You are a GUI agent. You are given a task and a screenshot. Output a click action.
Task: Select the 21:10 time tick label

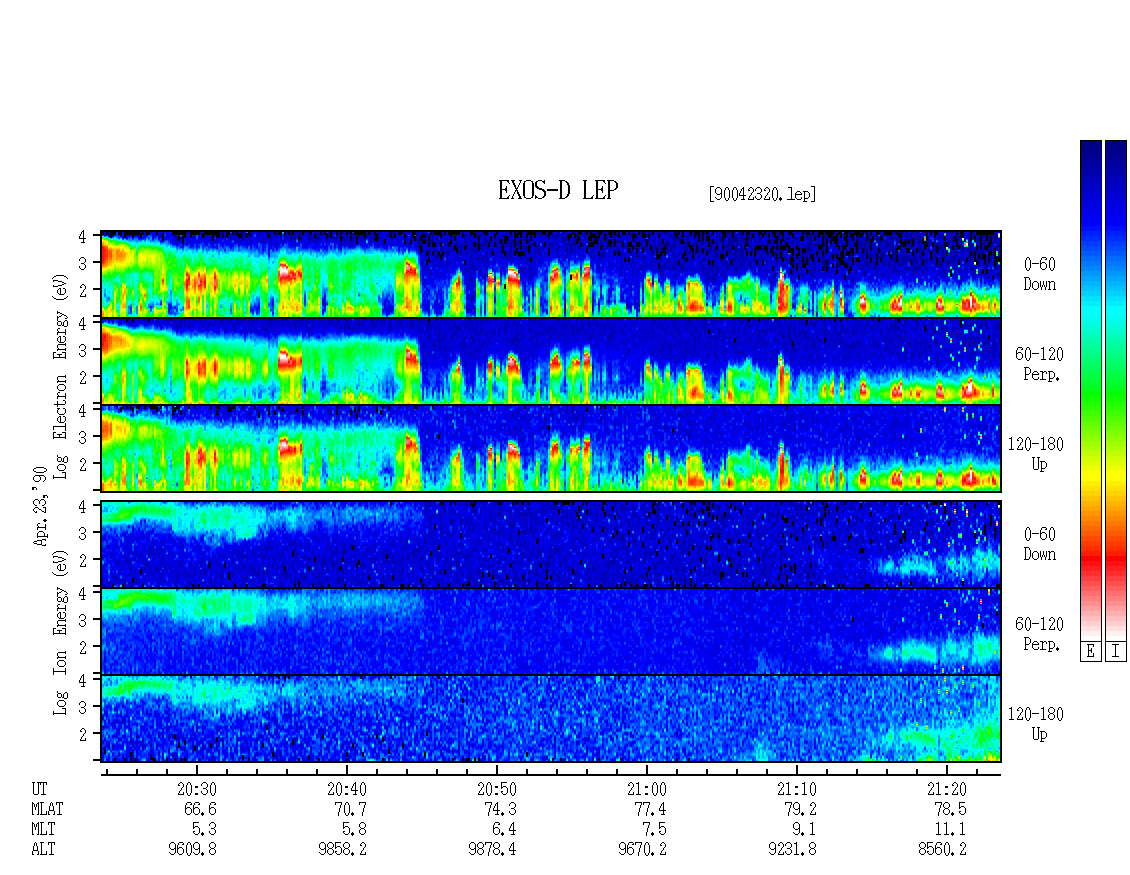coord(796,789)
